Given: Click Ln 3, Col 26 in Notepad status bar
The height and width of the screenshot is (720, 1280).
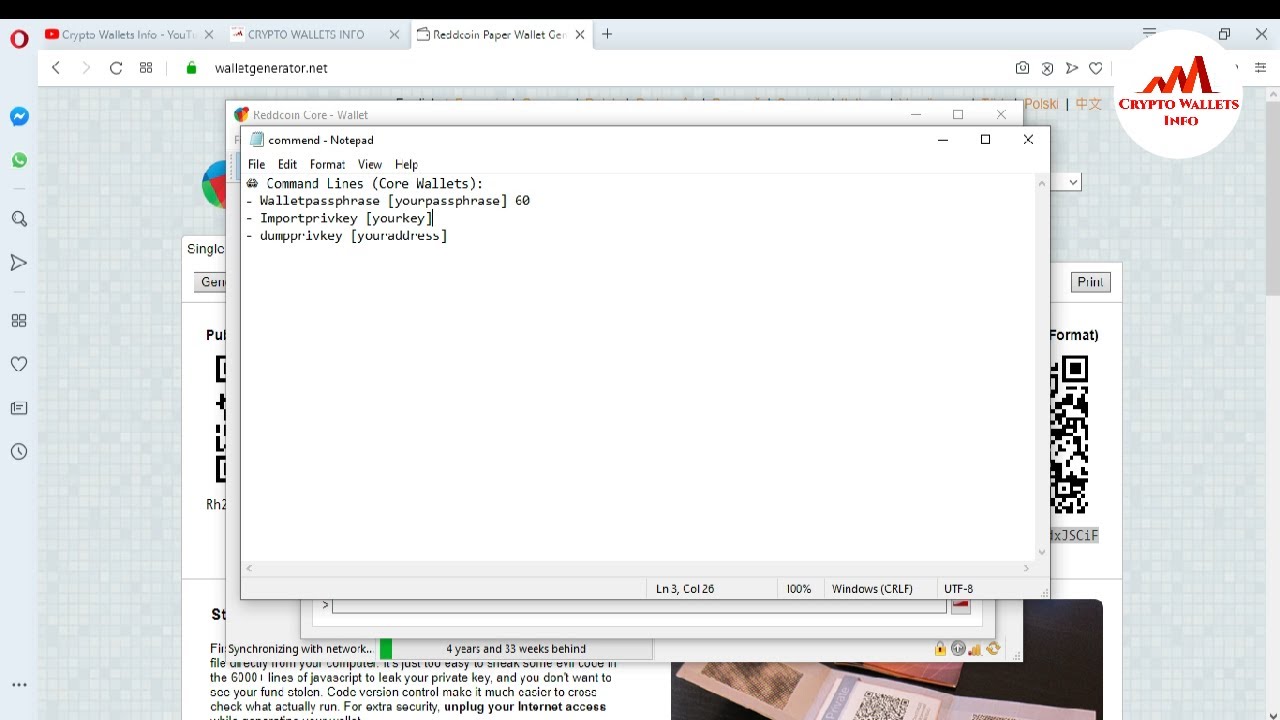Looking at the screenshot, I should click(685, 589).
